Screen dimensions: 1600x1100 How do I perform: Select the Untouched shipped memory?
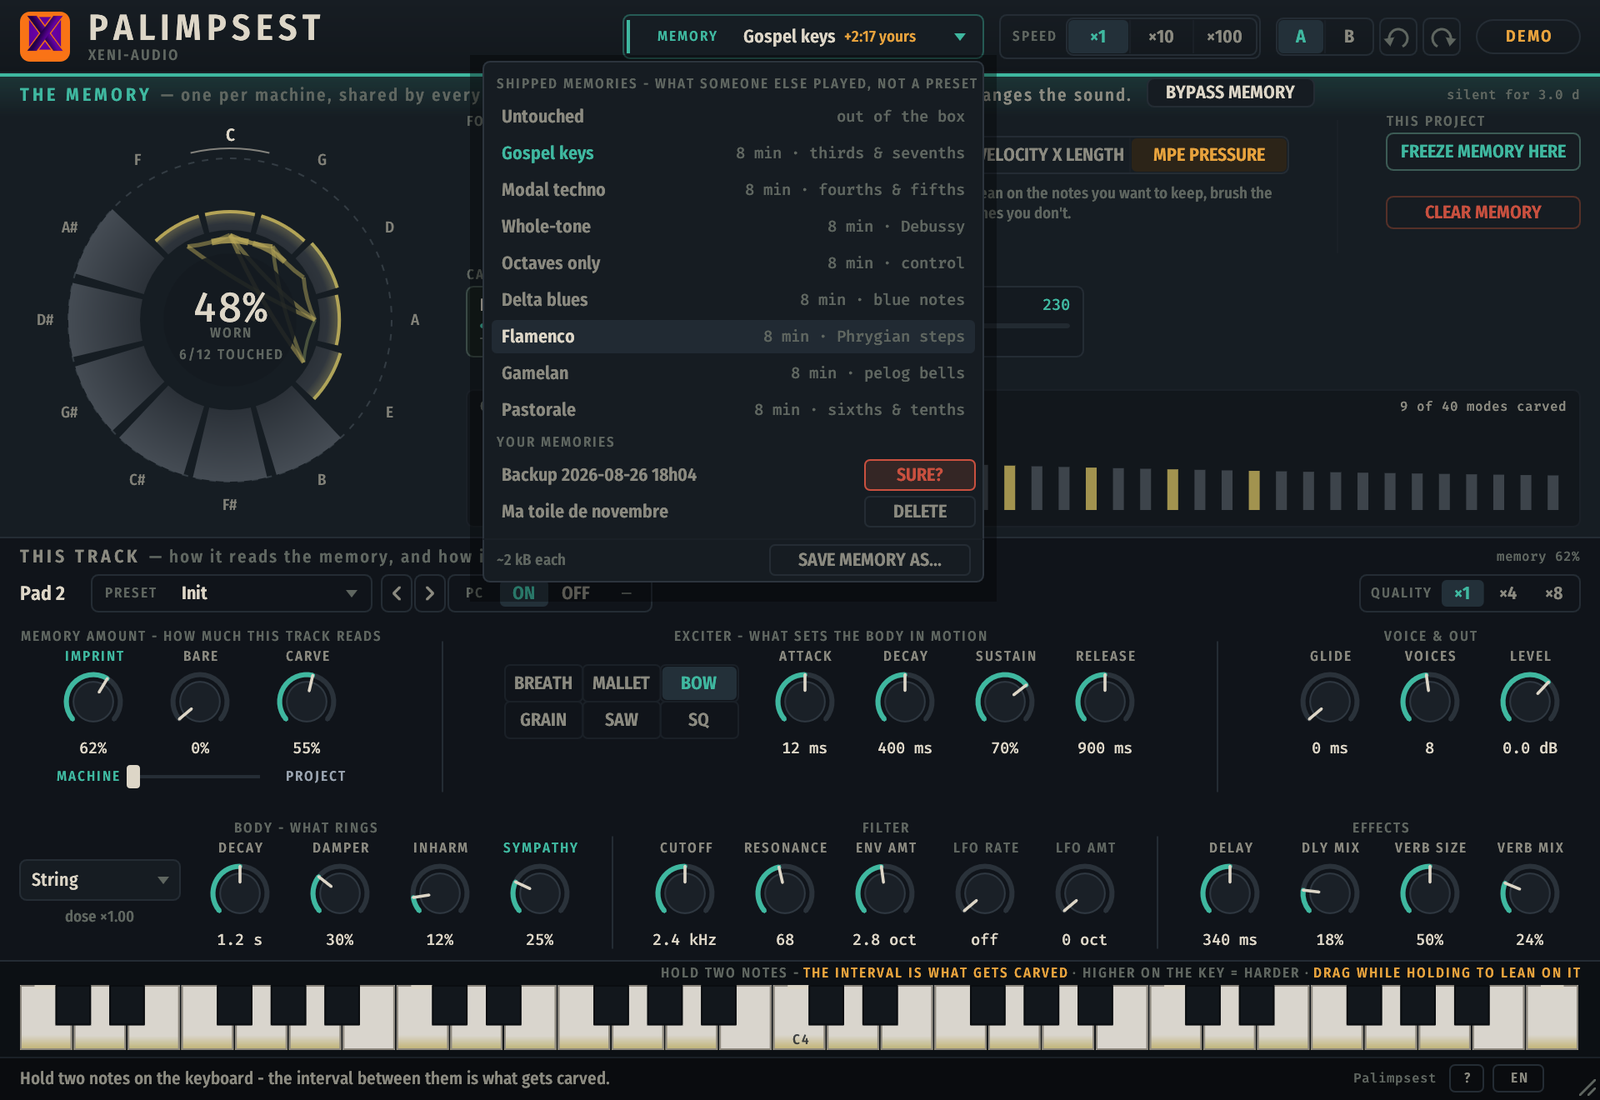point(733,116)
